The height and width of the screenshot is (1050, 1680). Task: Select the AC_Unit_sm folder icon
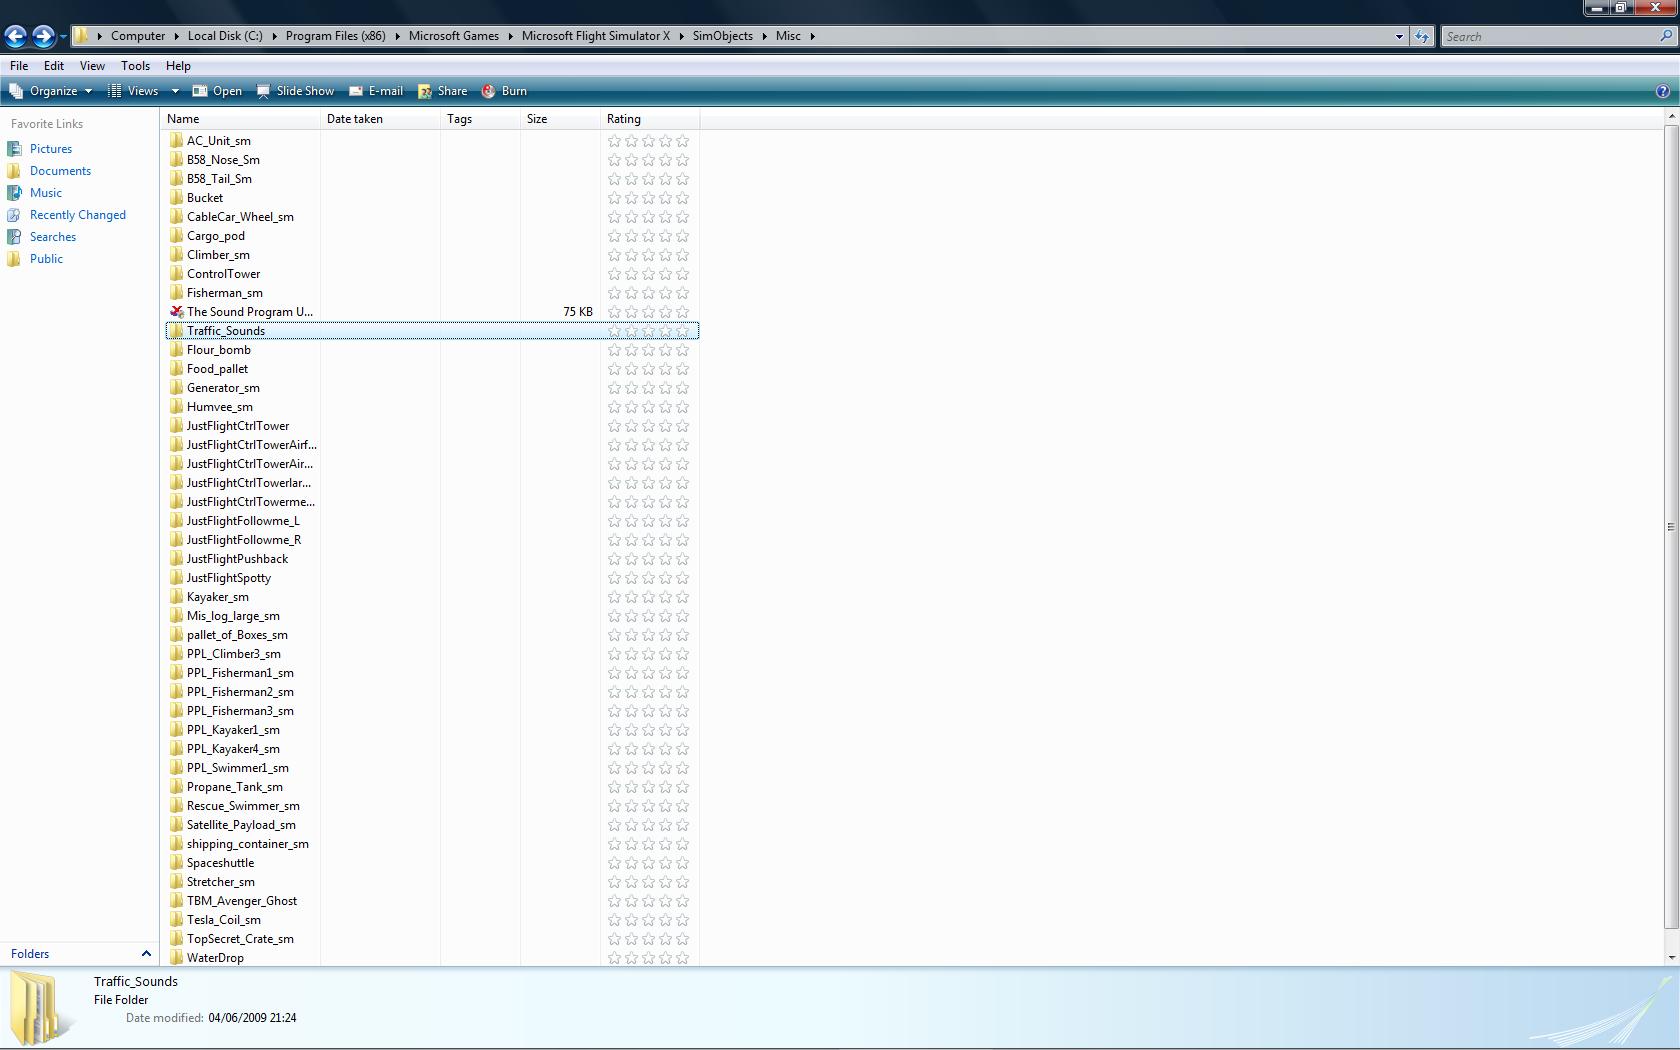point(177,141)
